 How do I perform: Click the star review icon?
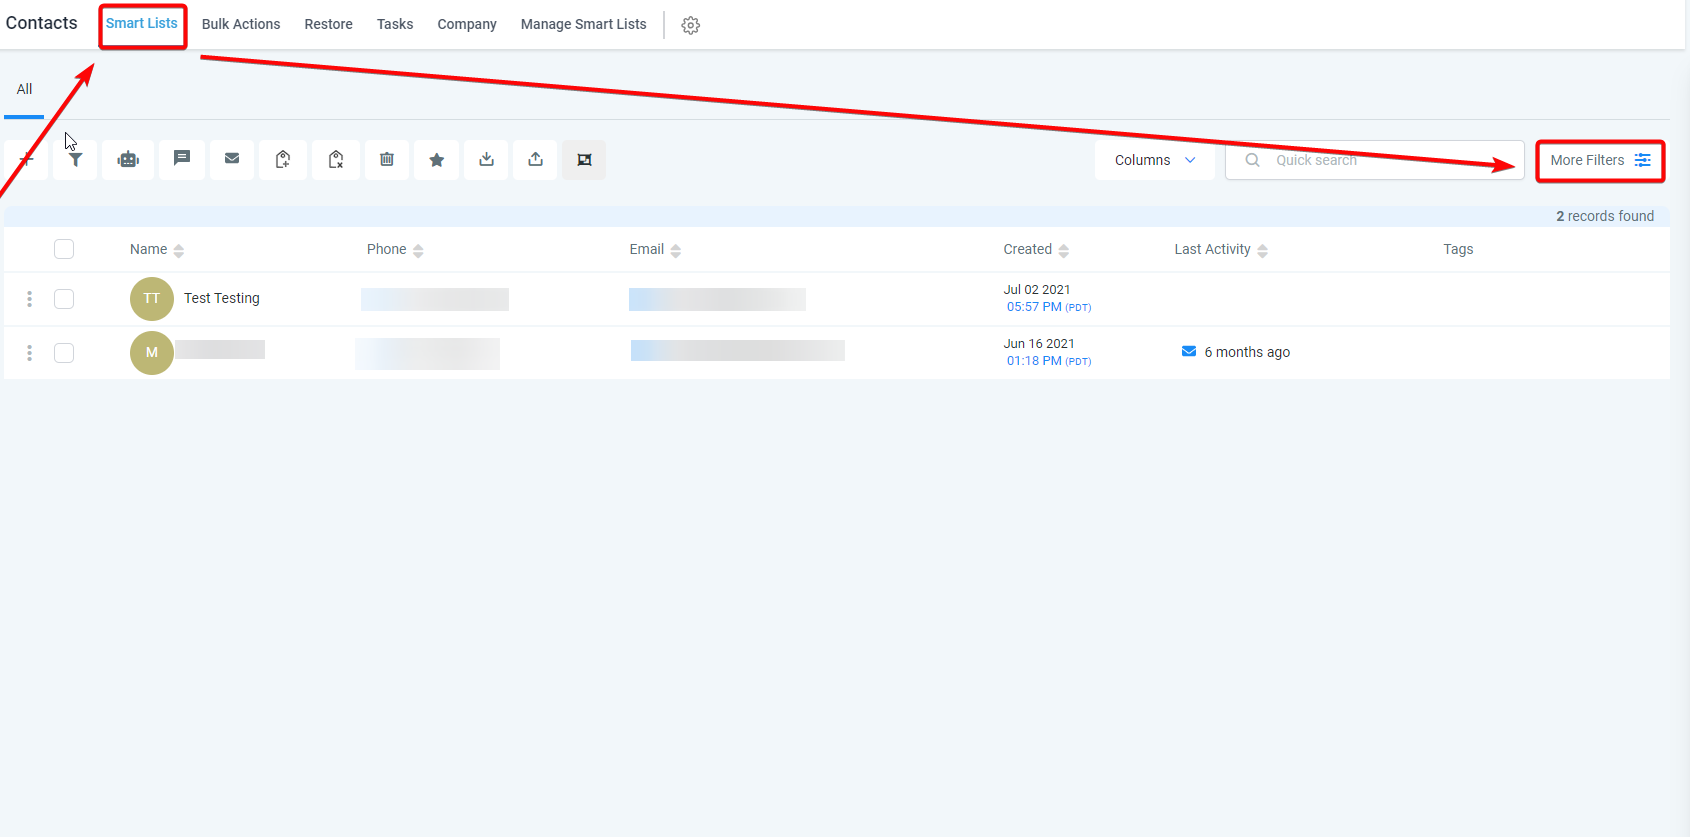coord(437,160)
